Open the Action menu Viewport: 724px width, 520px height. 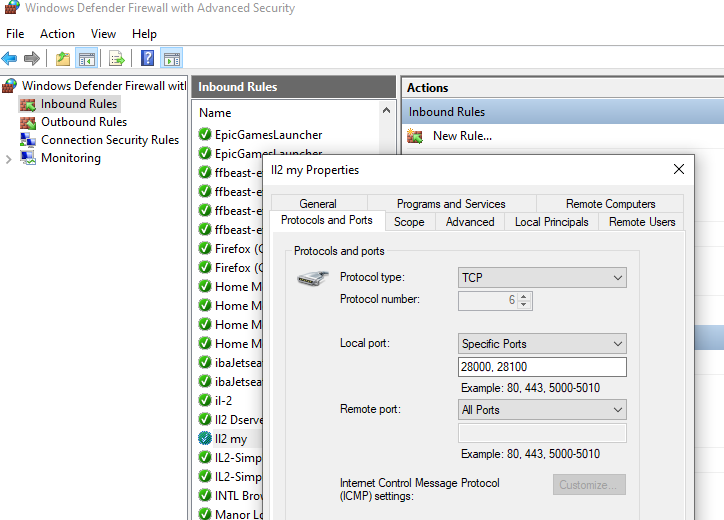point(57,34)
